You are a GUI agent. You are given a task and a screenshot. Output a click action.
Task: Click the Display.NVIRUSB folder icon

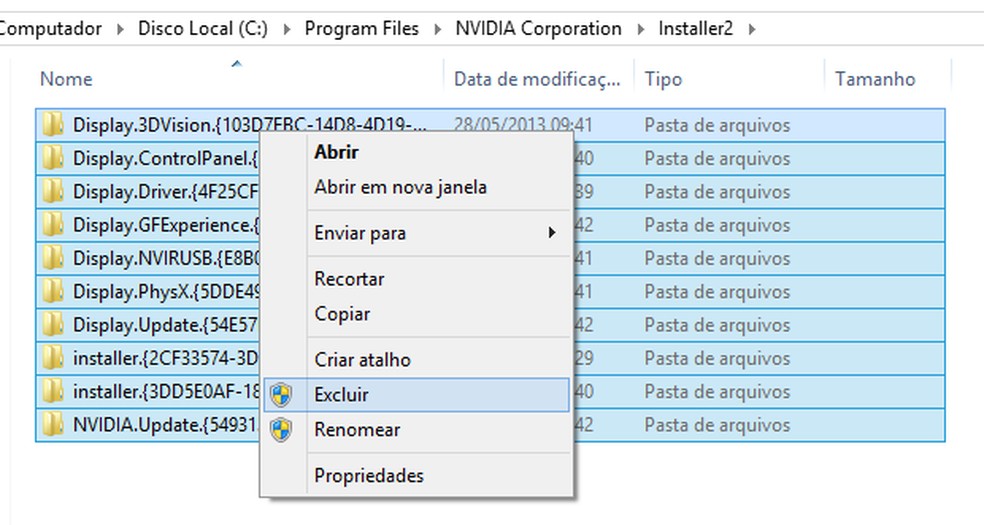pyautogui.click(x=54, y=258)
